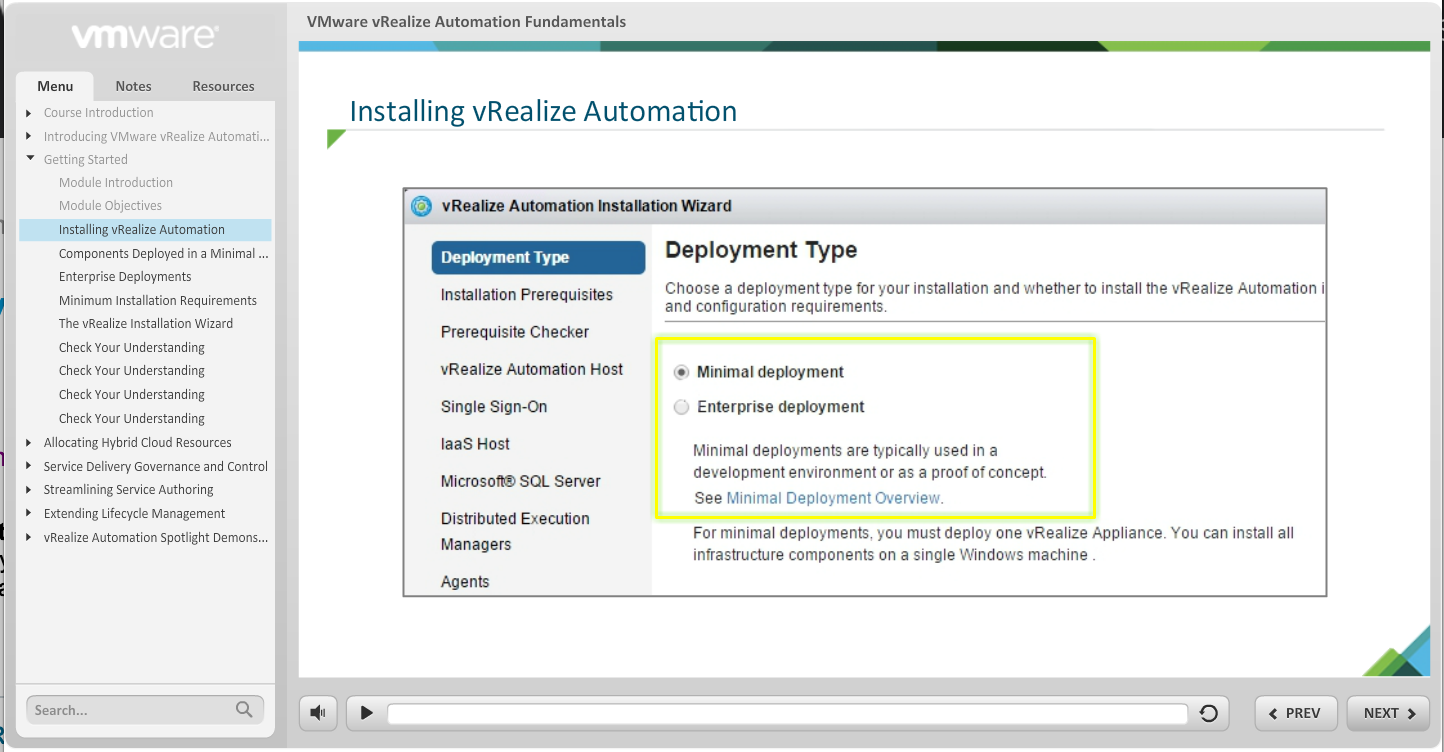This screenshot has width=1444, height=752.
Task: Expand the Course Introduction section
Action: [29, 113]
